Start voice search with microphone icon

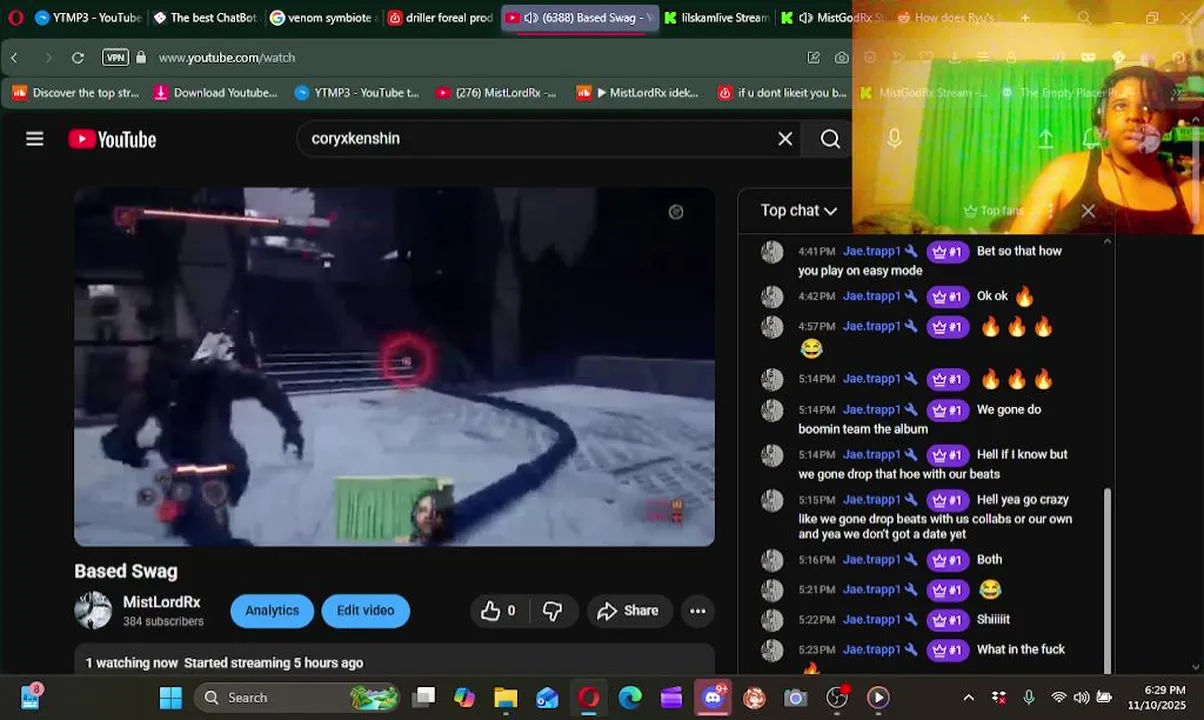894,139
